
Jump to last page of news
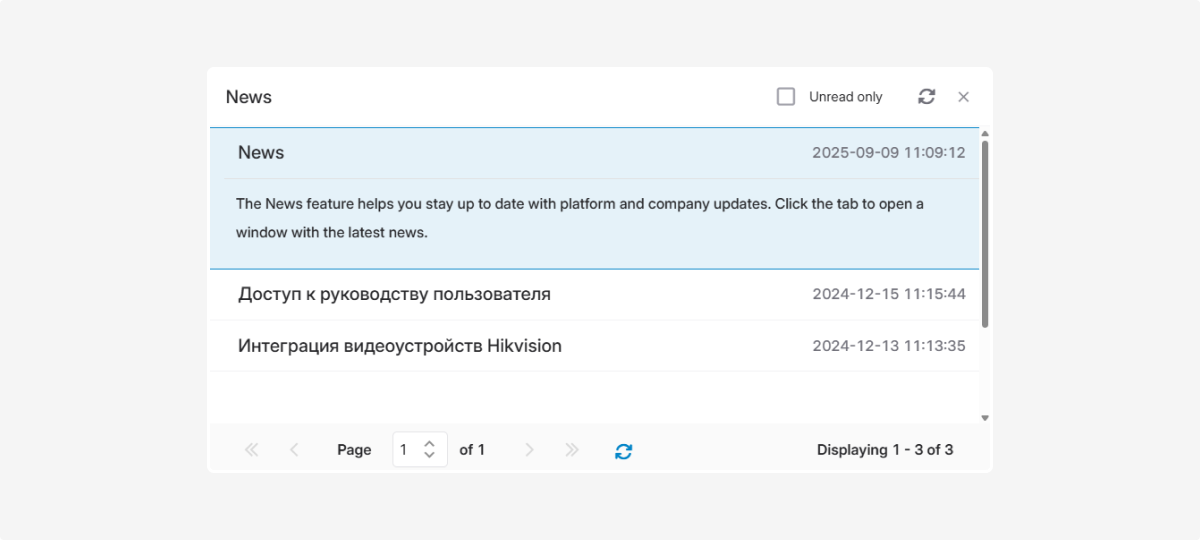572,450
